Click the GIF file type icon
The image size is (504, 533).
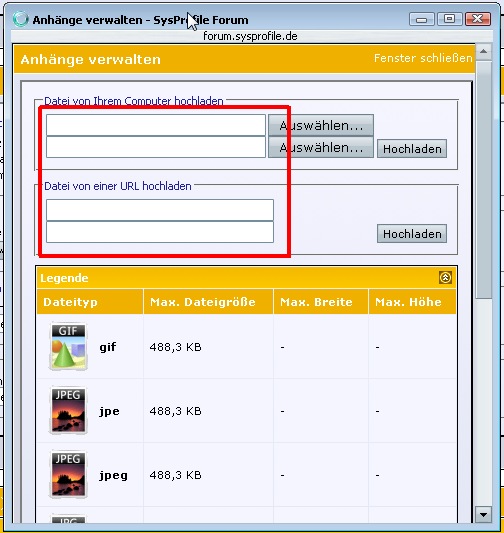coord(68,346)
